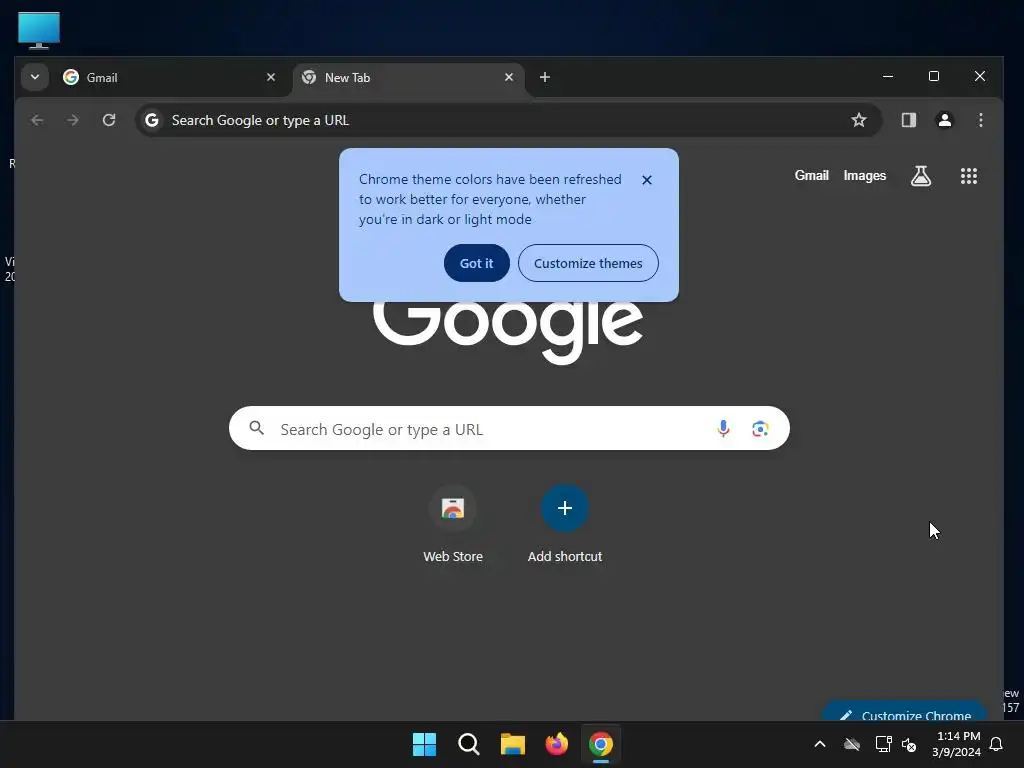Reload the current page

109,120
